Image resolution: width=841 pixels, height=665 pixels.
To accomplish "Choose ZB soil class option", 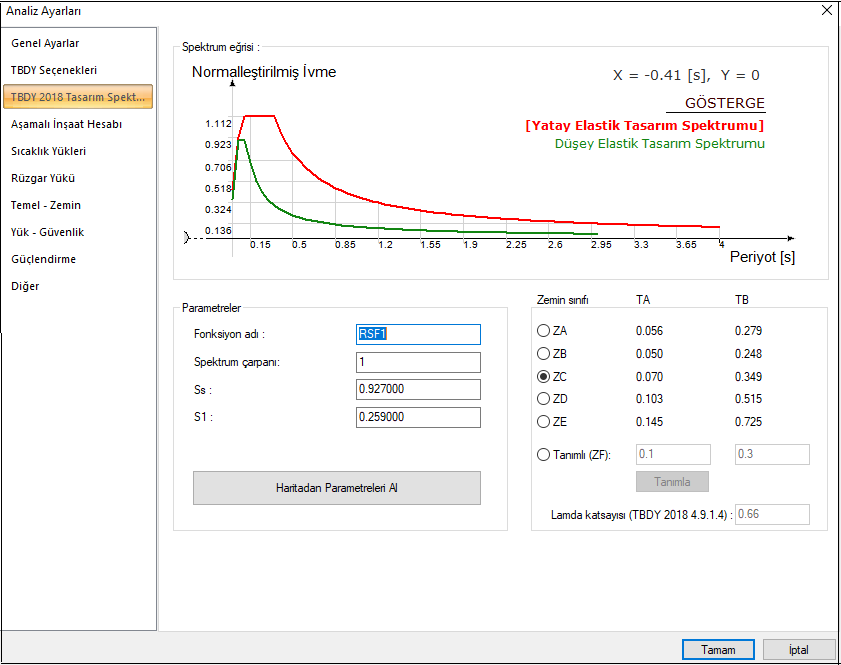I will tap(544, 354).
